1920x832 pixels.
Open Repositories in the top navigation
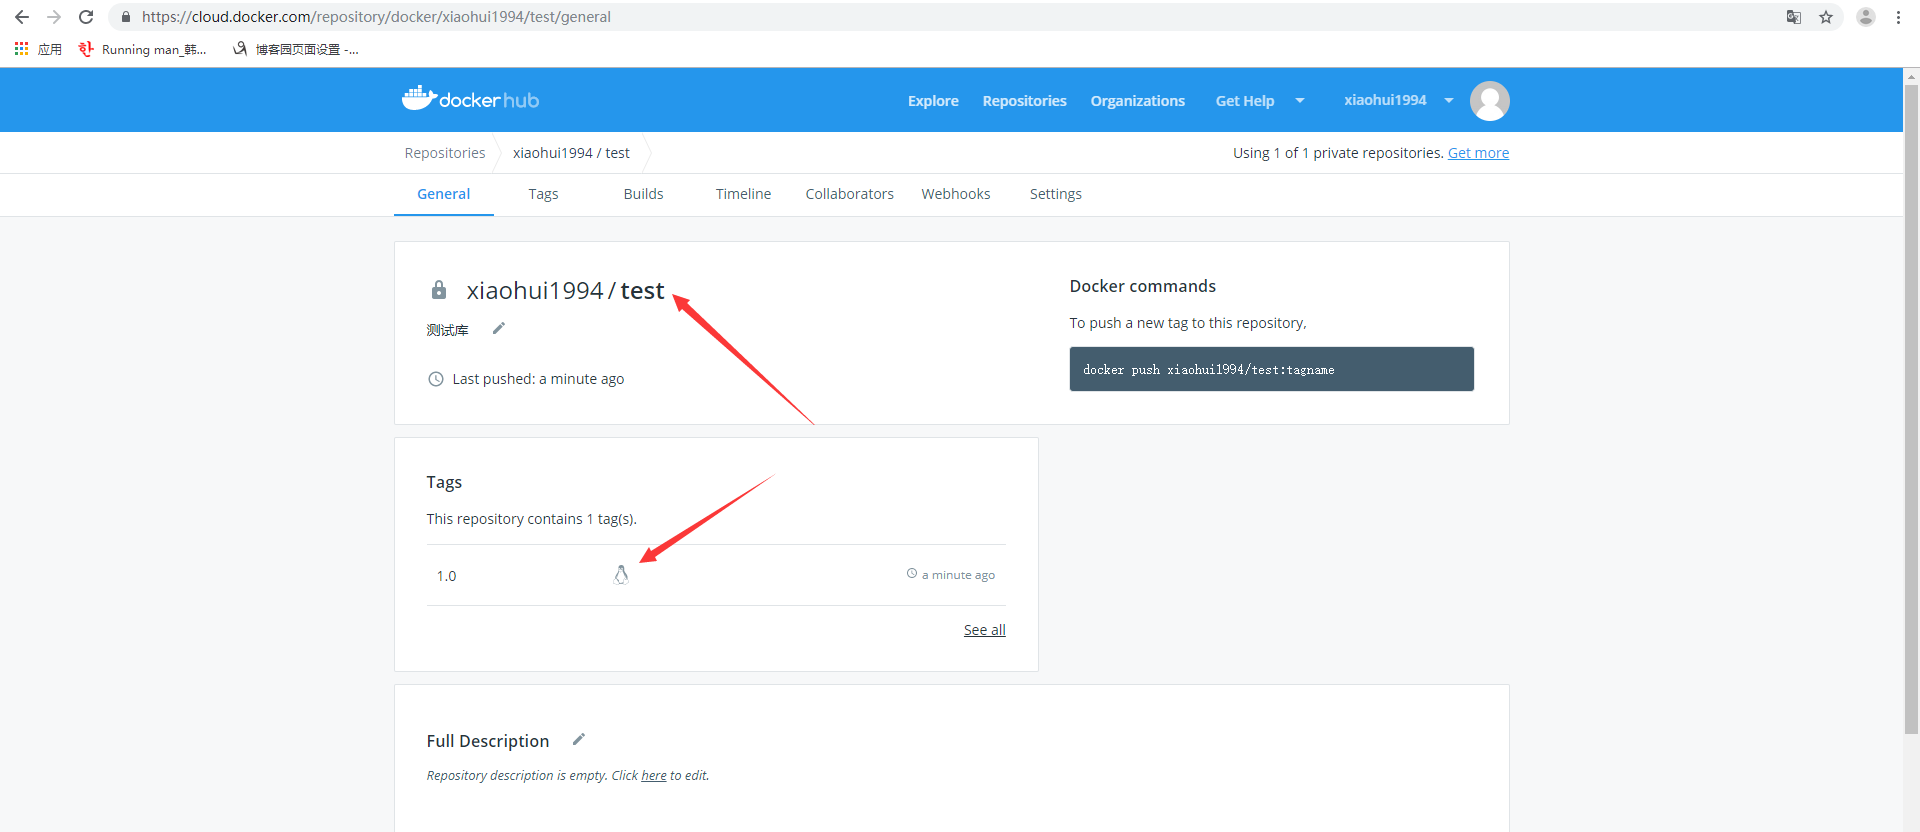point(1024,101)
